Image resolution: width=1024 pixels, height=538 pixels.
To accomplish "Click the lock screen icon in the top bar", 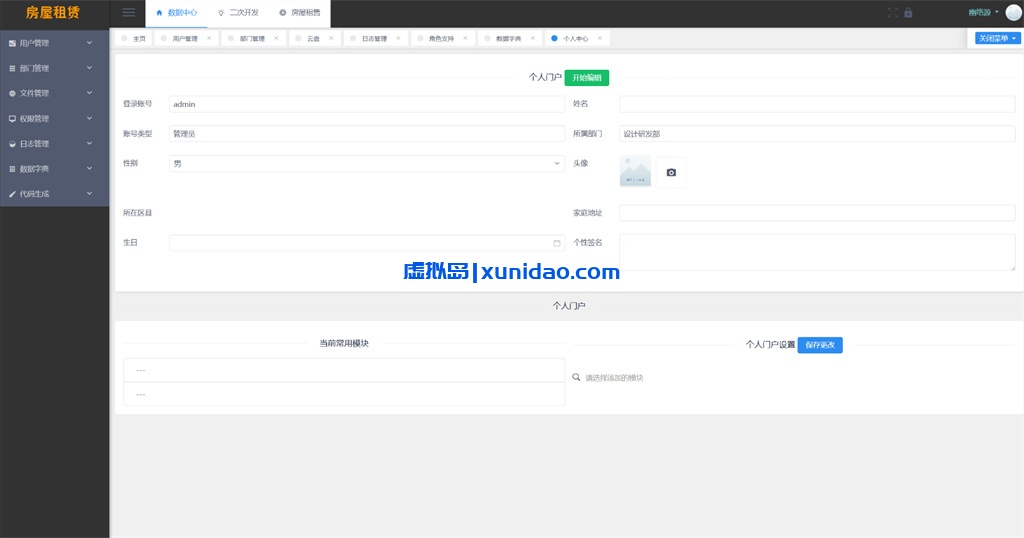I will point(908,12).
